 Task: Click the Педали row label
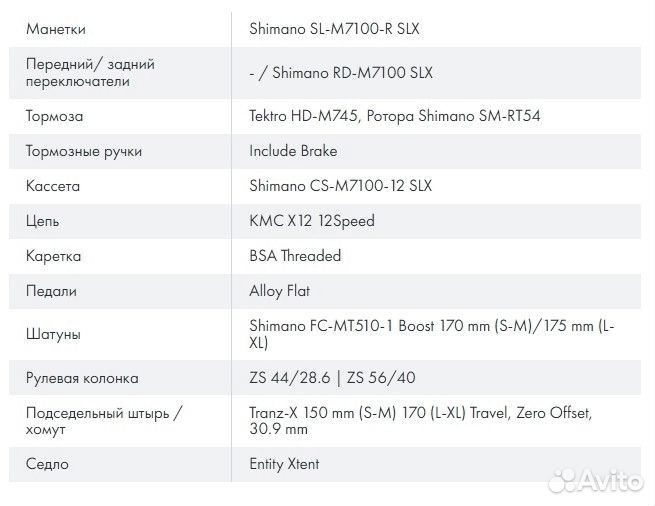(x=52, y=291)
